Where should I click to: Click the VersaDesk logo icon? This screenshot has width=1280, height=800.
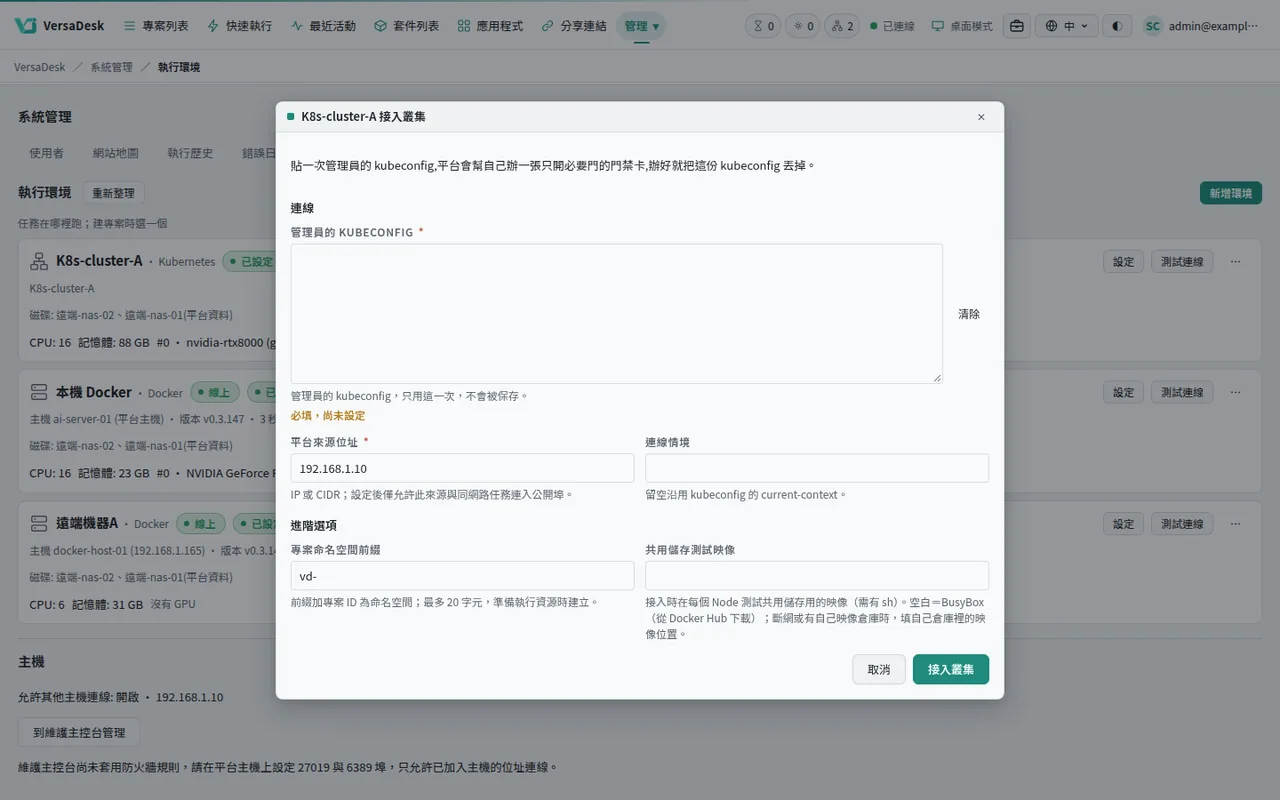pyautogui.click(x=26, y=26)
